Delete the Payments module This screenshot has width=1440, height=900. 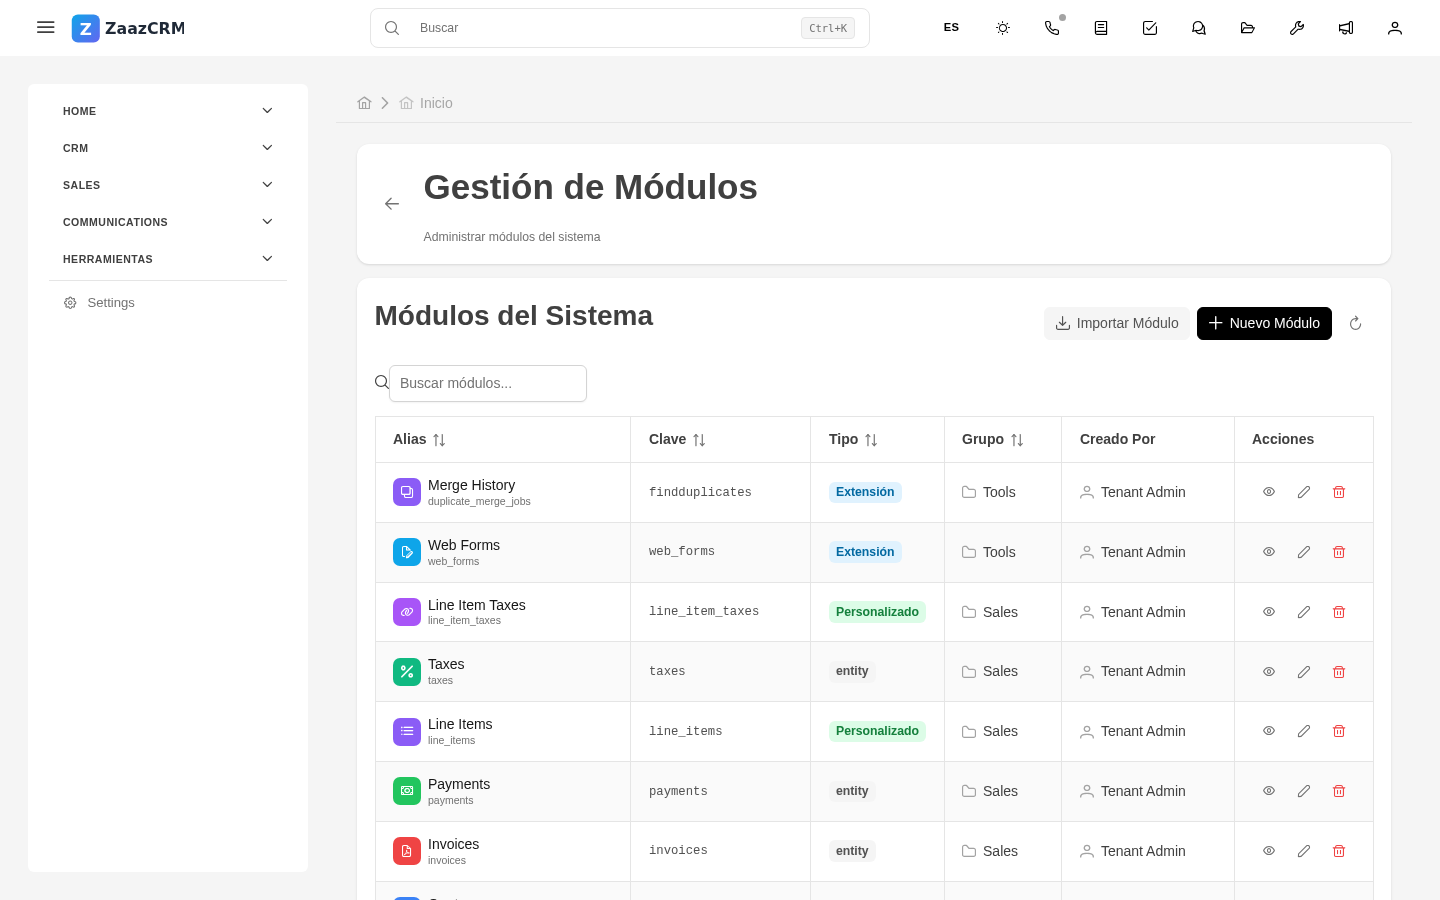pyautogui.click(x=1339, y=791)
